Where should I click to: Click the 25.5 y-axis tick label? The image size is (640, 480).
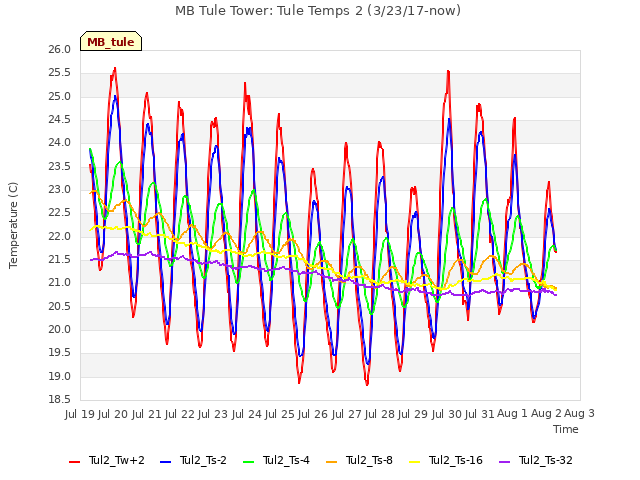(x=60, y=73)
